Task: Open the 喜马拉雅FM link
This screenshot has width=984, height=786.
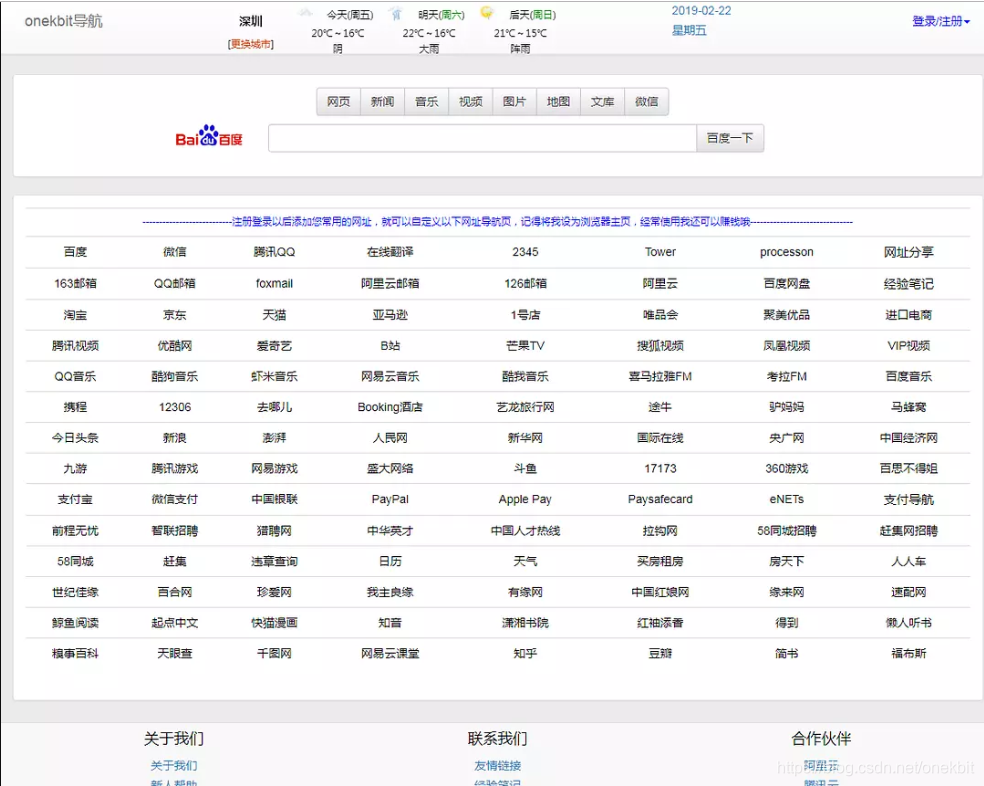Action: pyautogui.click(x=660, y=376)
